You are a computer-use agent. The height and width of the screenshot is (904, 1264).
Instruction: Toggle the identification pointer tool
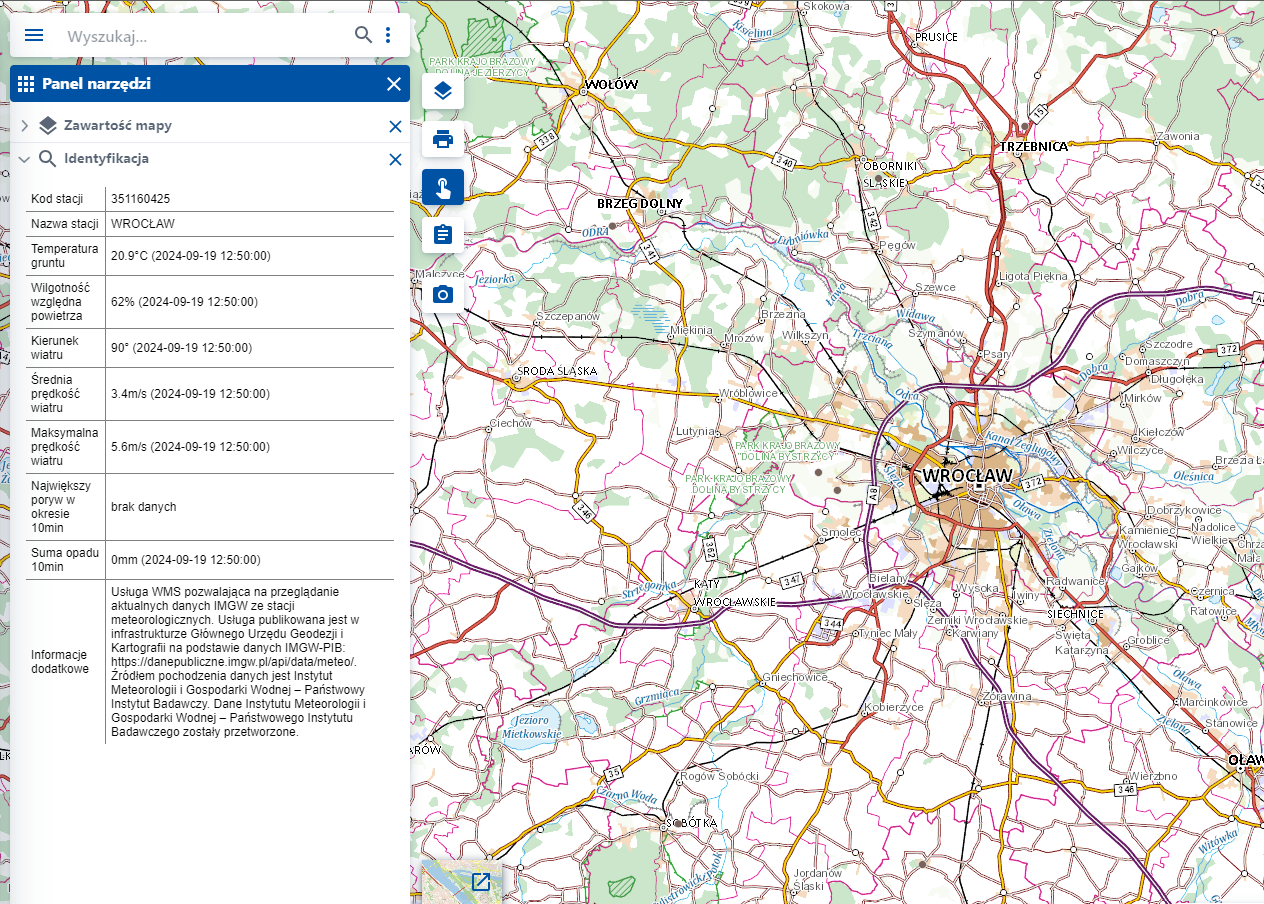[443, 187]
